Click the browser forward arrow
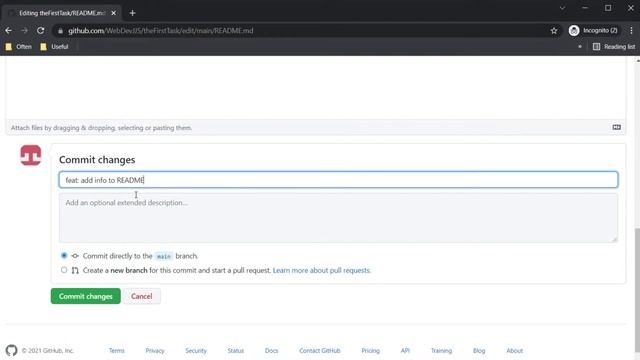 pyautogui.click(x=24, y=31)
